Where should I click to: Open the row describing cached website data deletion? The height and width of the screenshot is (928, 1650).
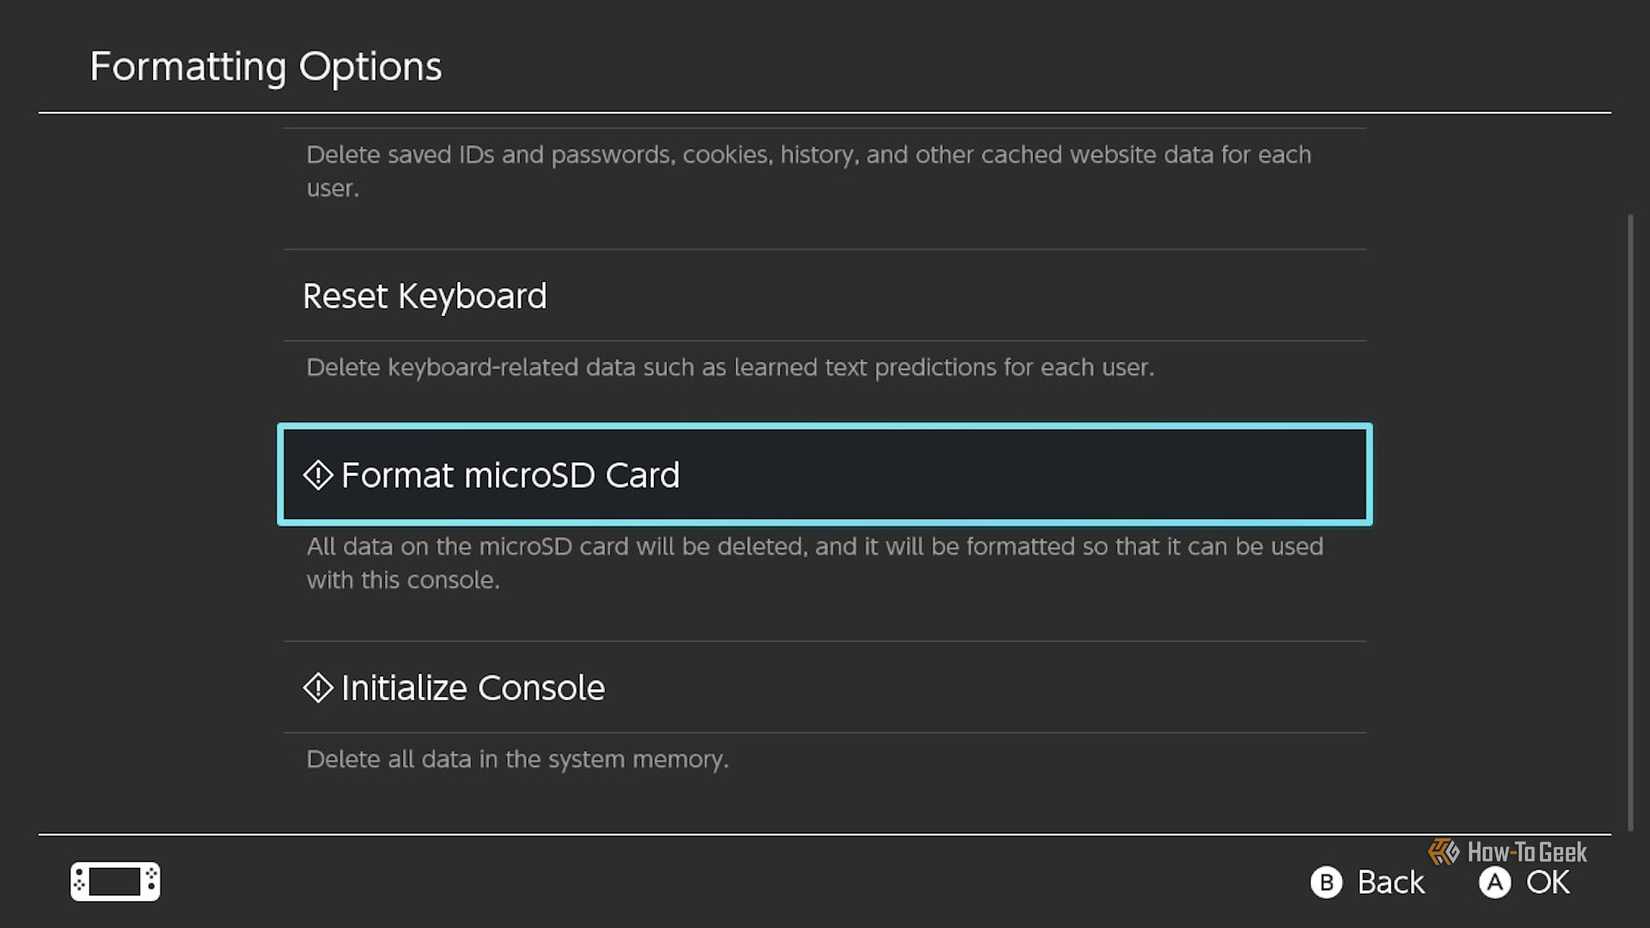[x=808, y=171]
